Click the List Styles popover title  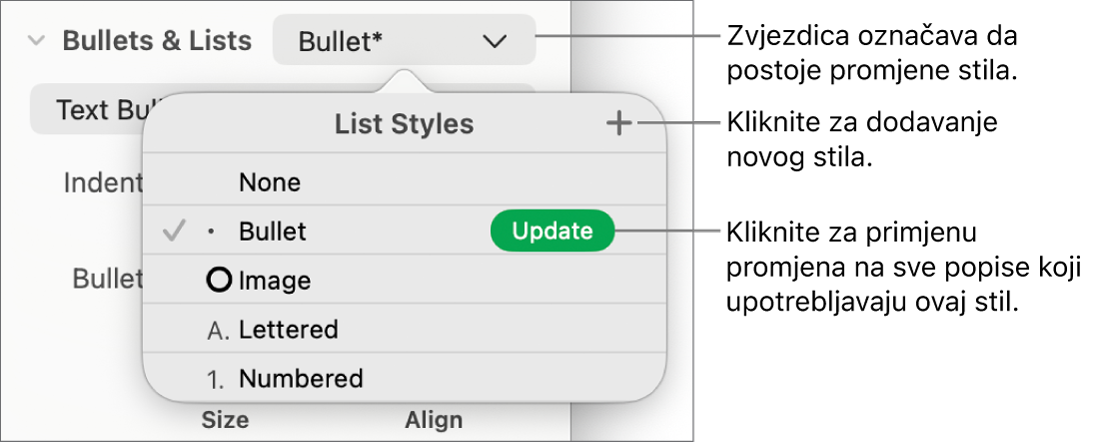tap(404, 124)
